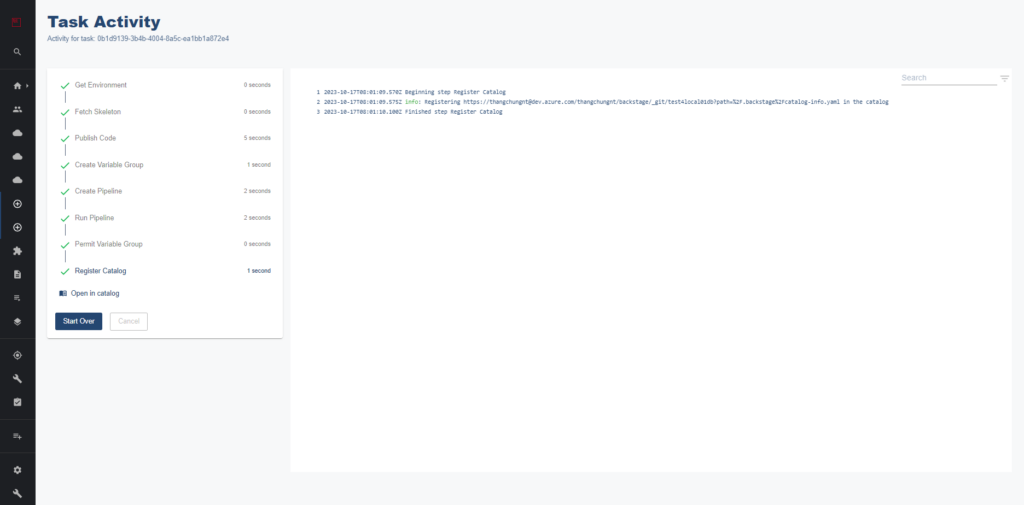Expand the chevron next to the home icon
Screen dimensions: 1024x505
pos(27,86)
